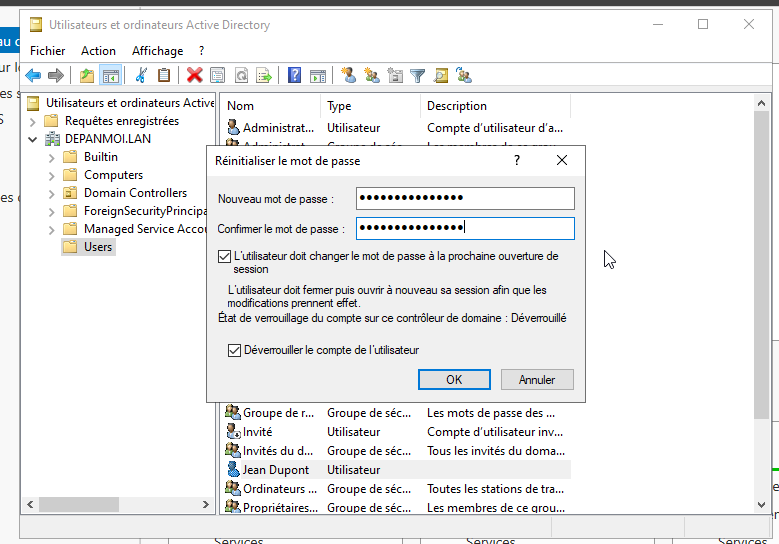The width and height of the screenshot is (779, 544).
Task: Open the Fichier menu
Action: [x=48, y=51]
